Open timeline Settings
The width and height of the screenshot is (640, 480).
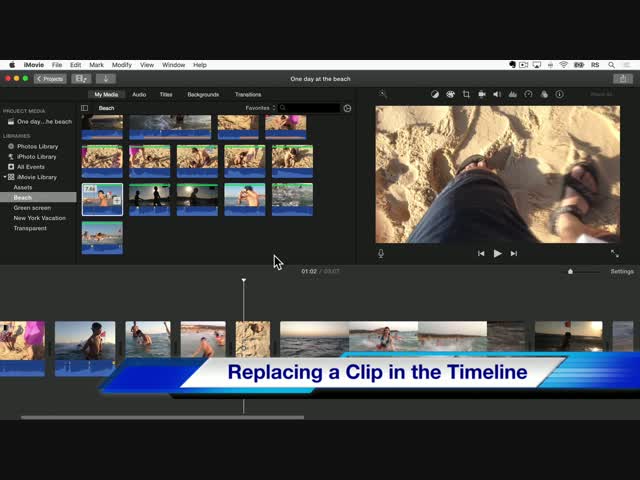622,271
